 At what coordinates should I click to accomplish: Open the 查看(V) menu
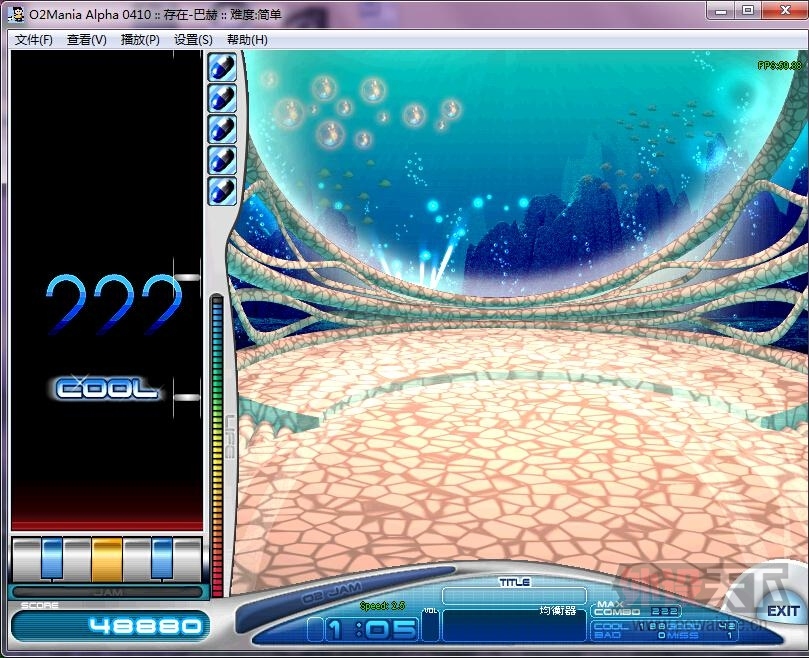(87, 40)
